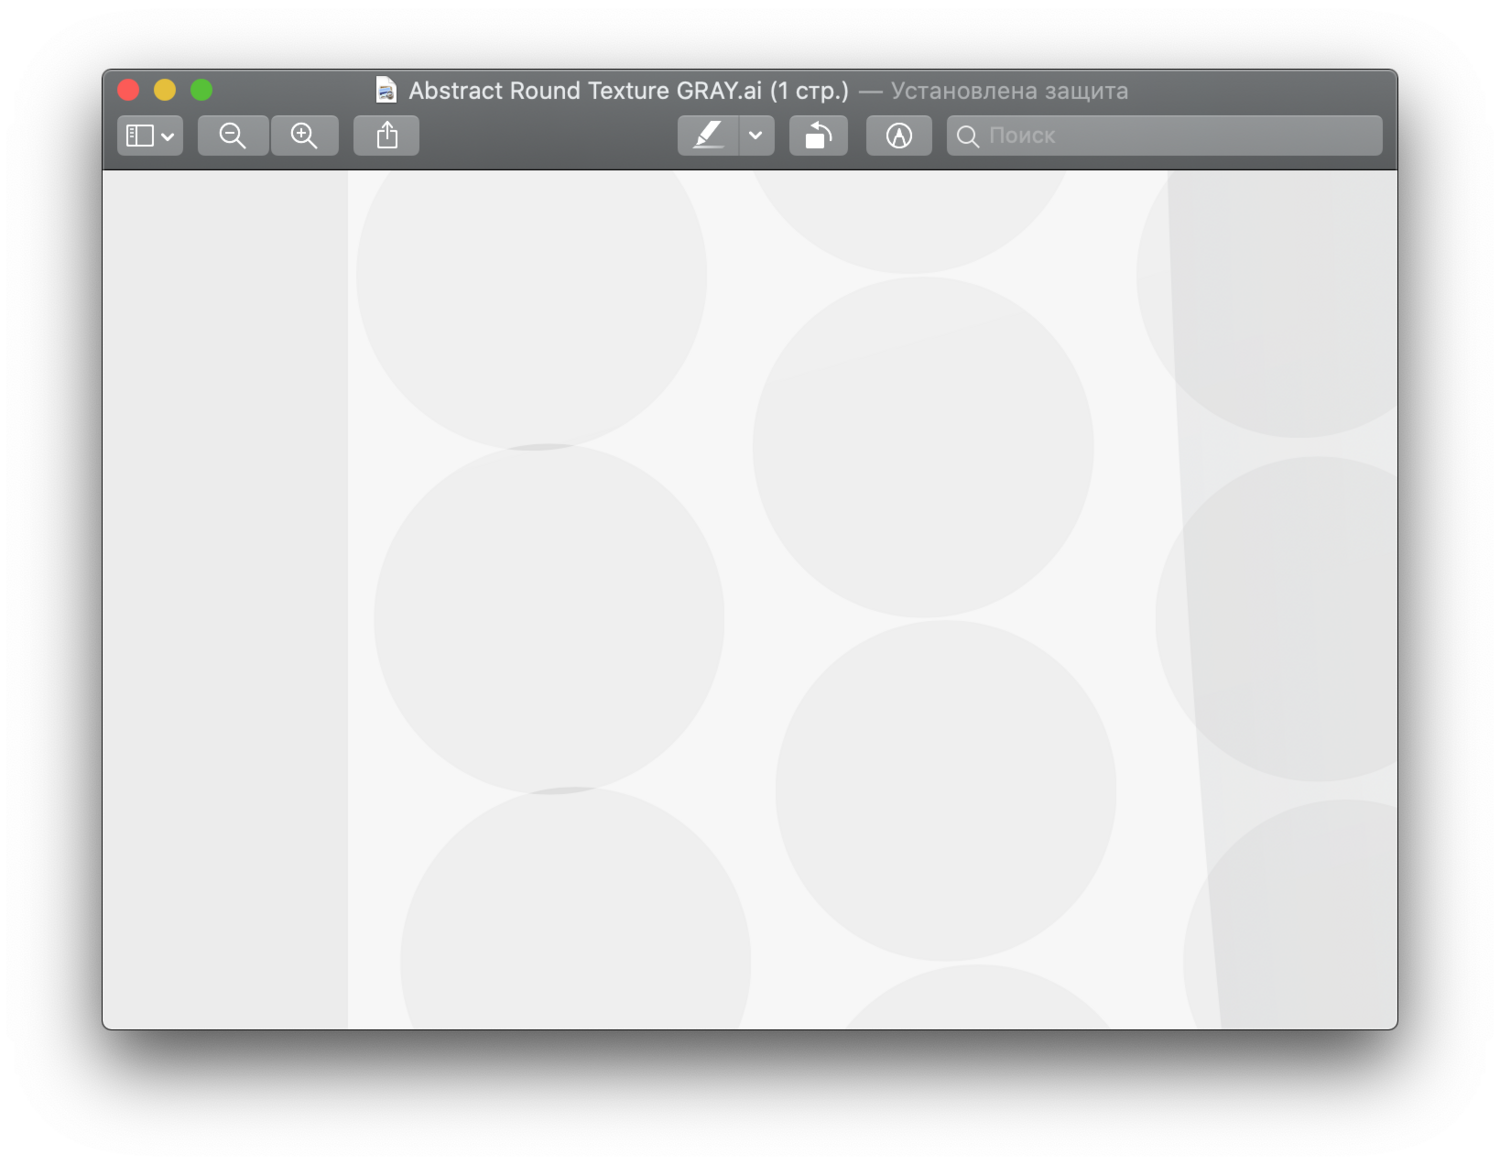Open the Share menu
Viewport: 1500px width, 1165px height.
[x=387, y=135]
